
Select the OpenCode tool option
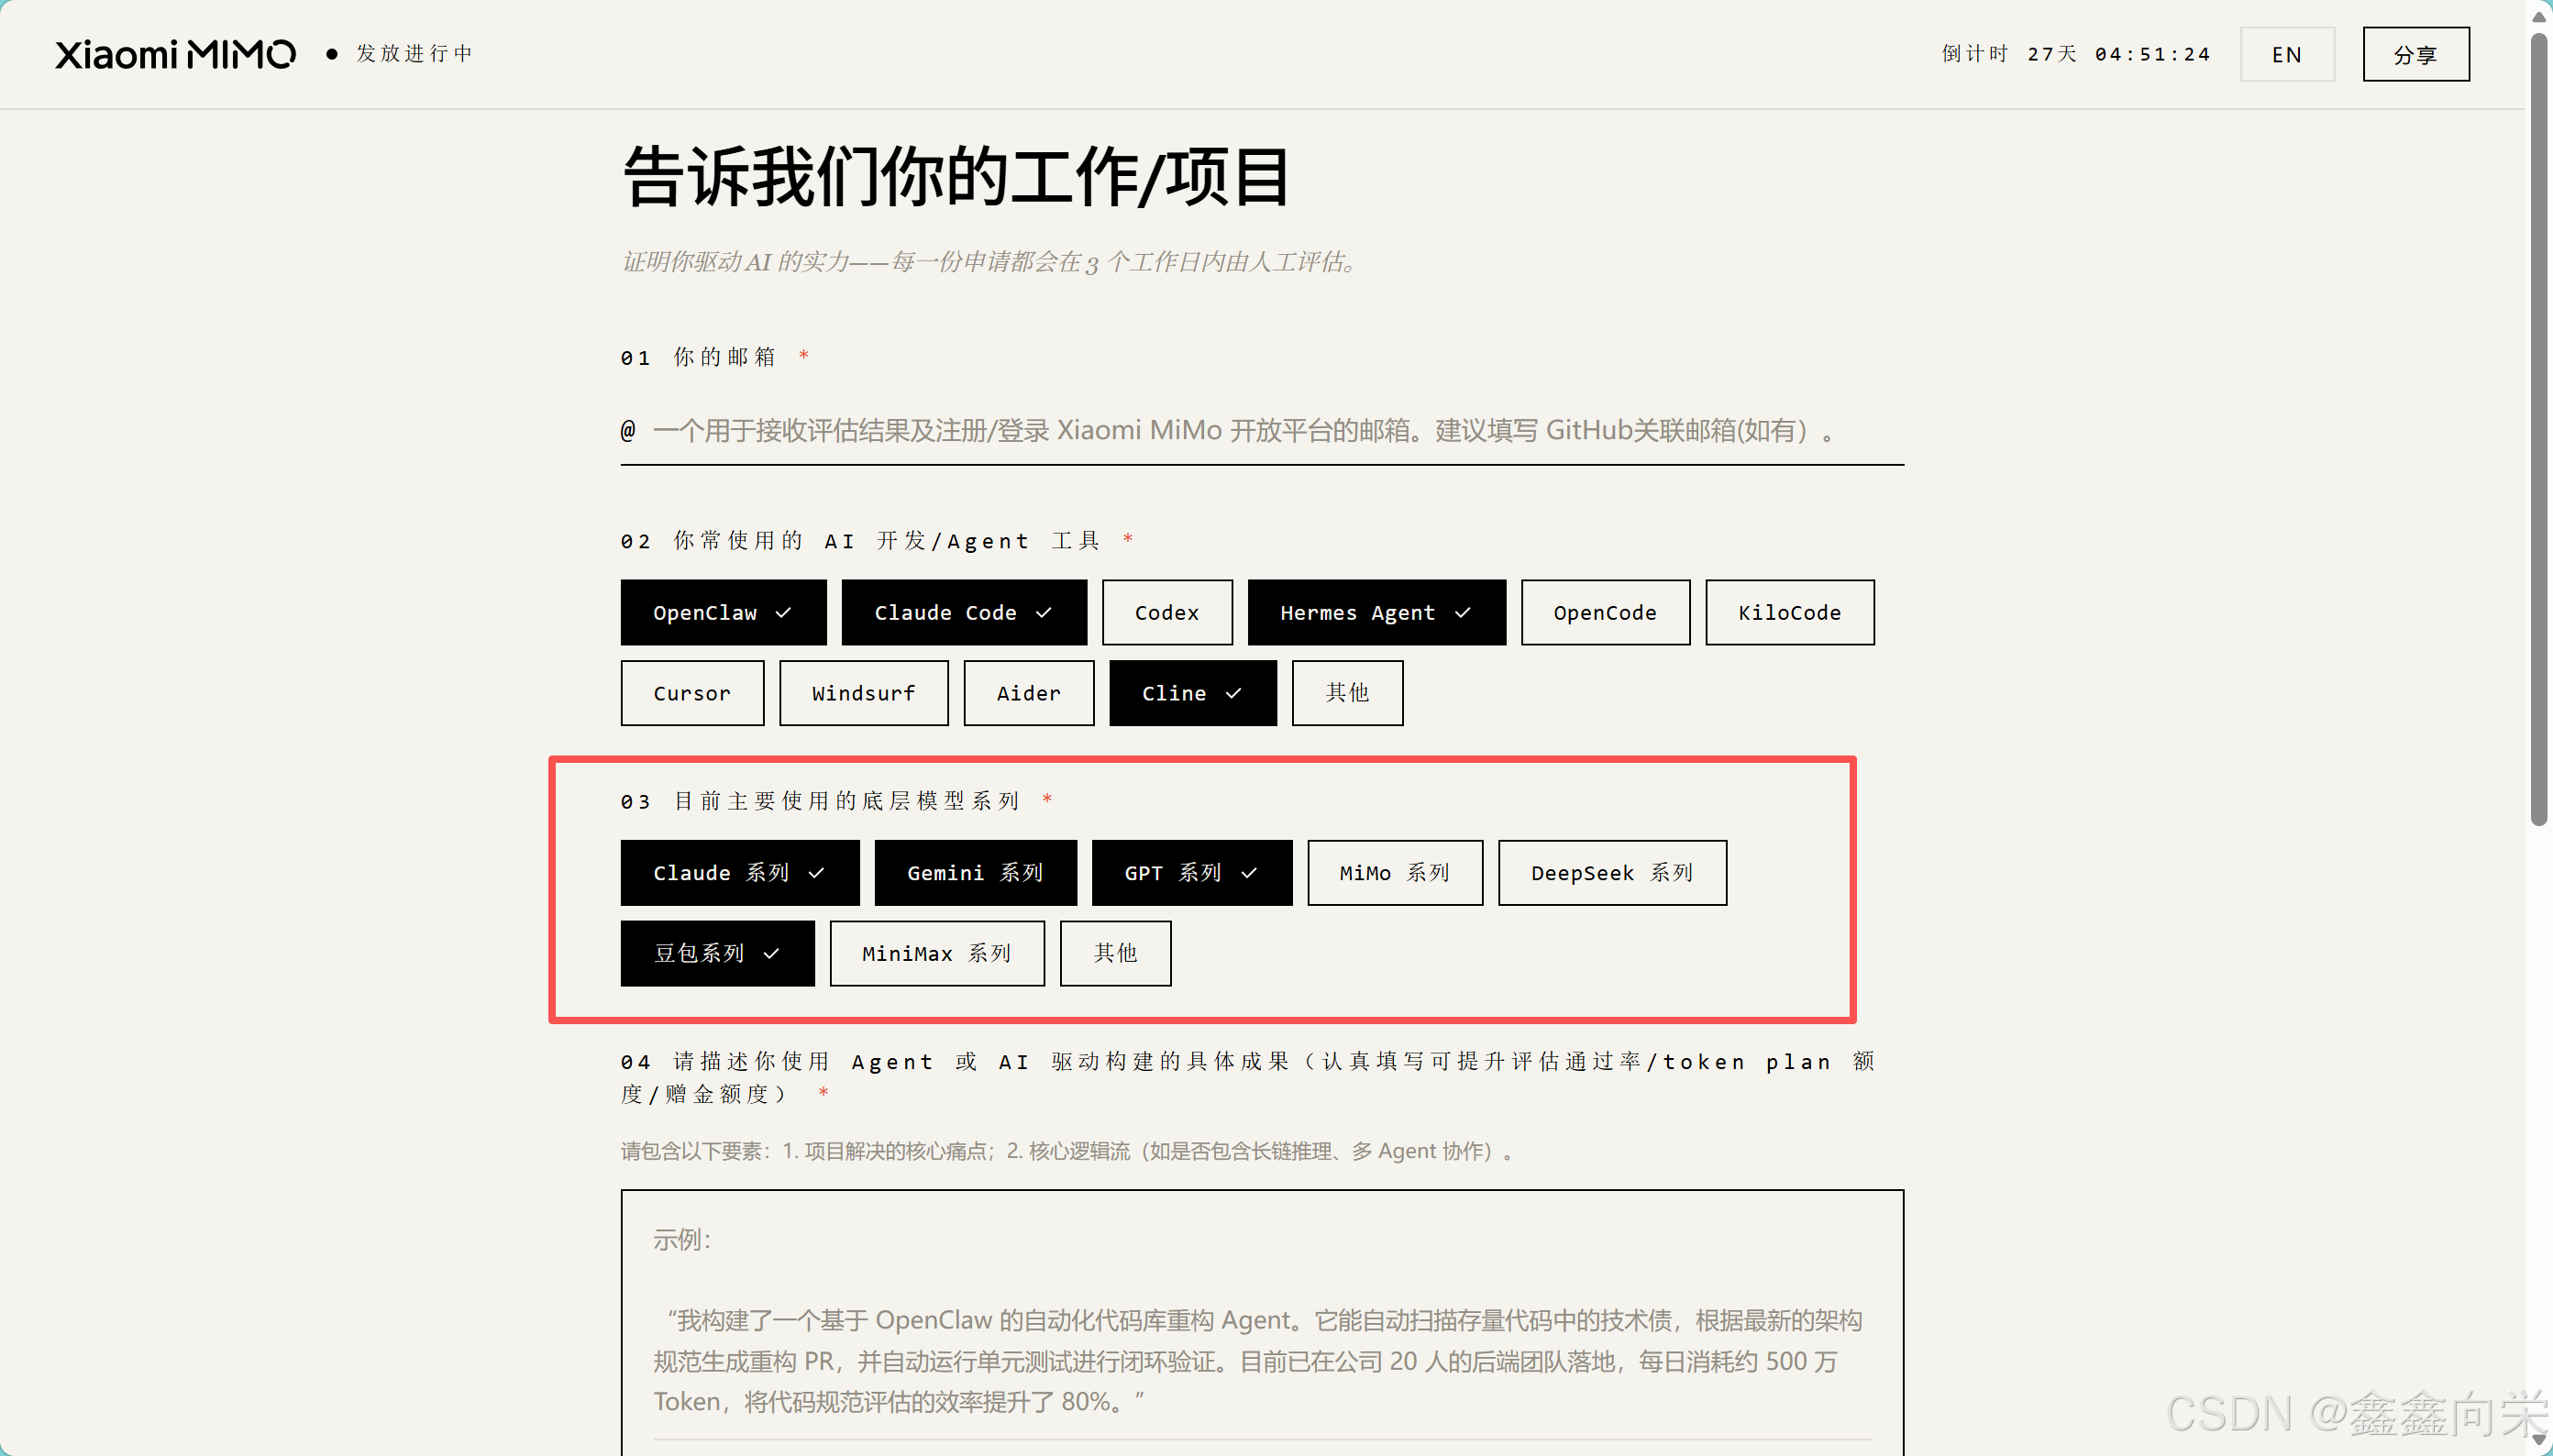point(1605,612)
